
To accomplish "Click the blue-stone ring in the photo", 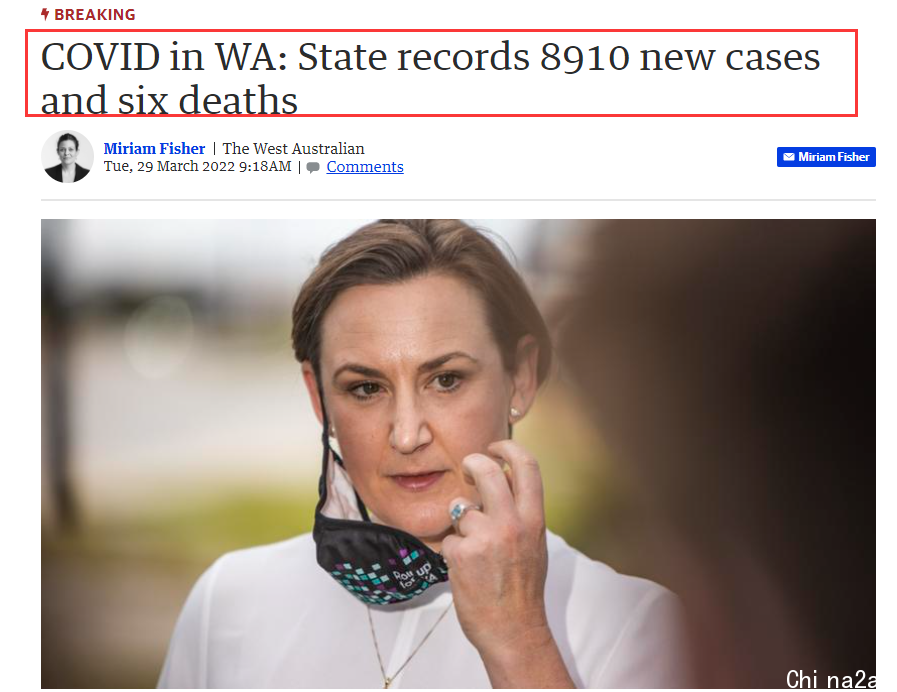I will click(462, 511).
